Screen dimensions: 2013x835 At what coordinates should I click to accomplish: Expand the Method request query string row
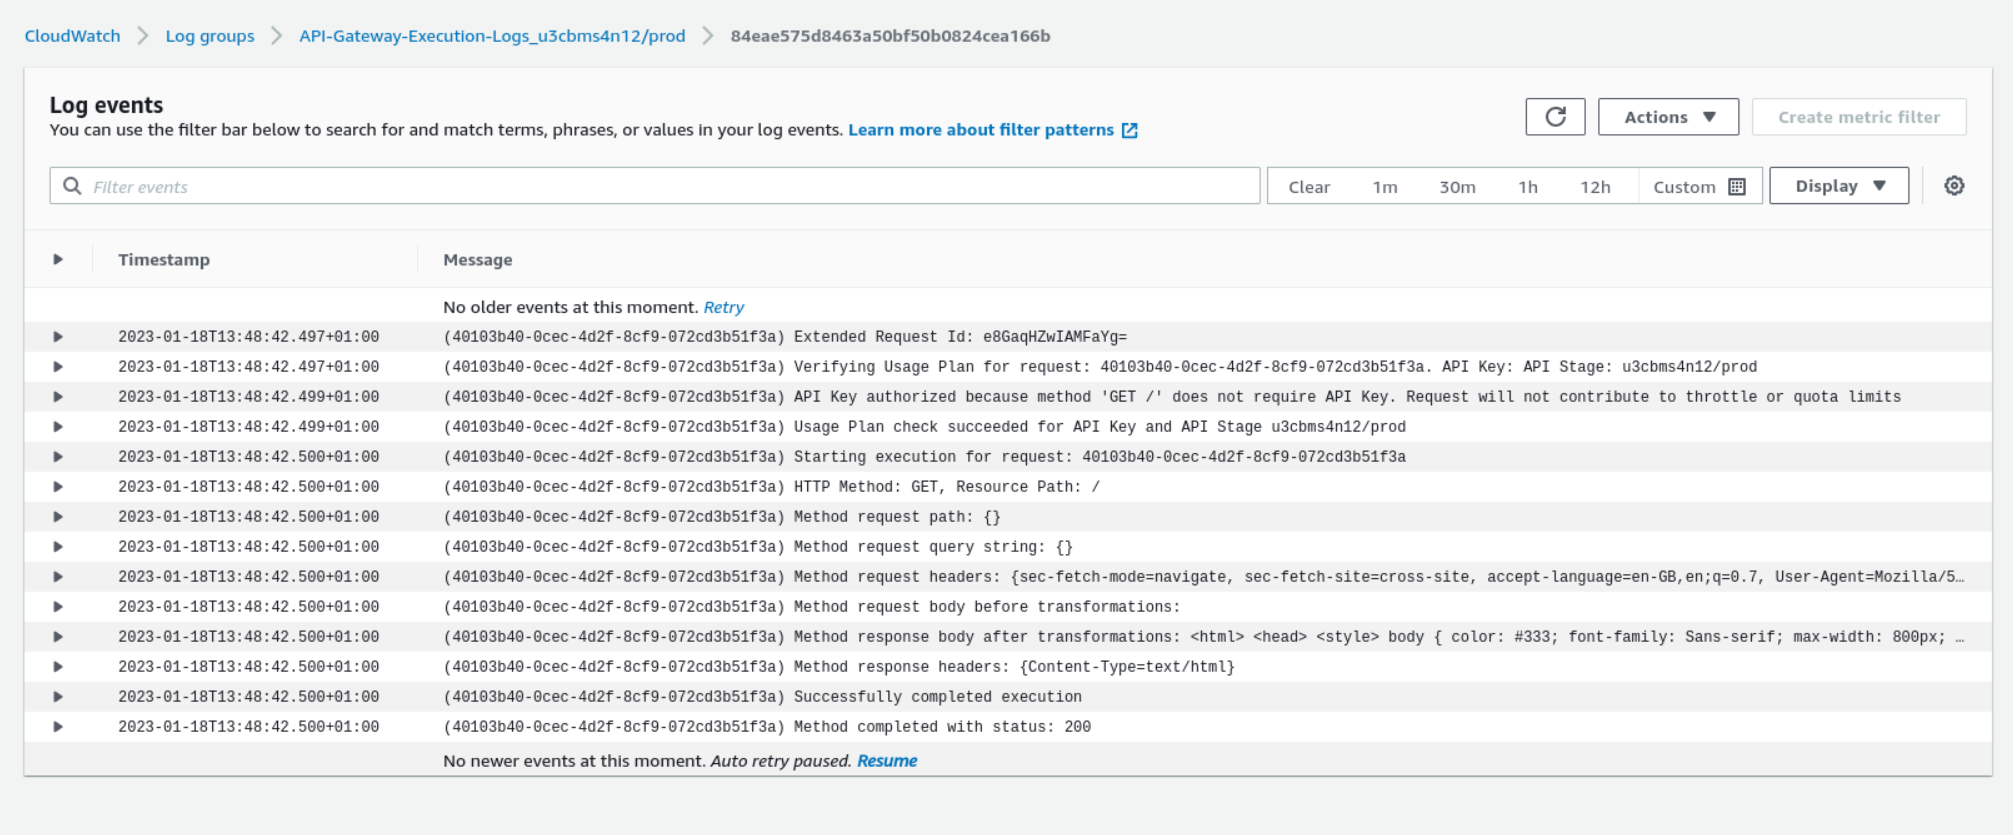[x=58, y=547]
